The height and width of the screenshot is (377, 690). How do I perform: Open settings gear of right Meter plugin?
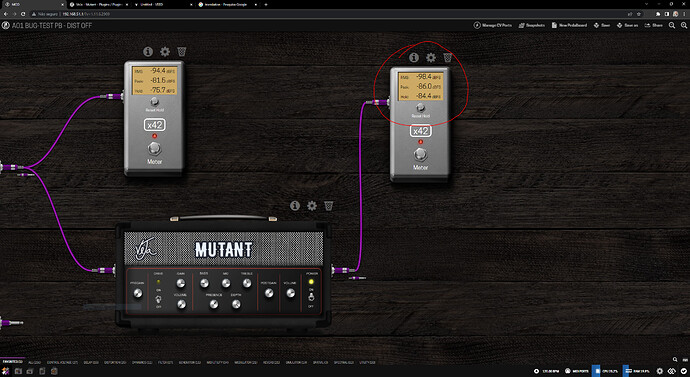(x=431, y=57)
